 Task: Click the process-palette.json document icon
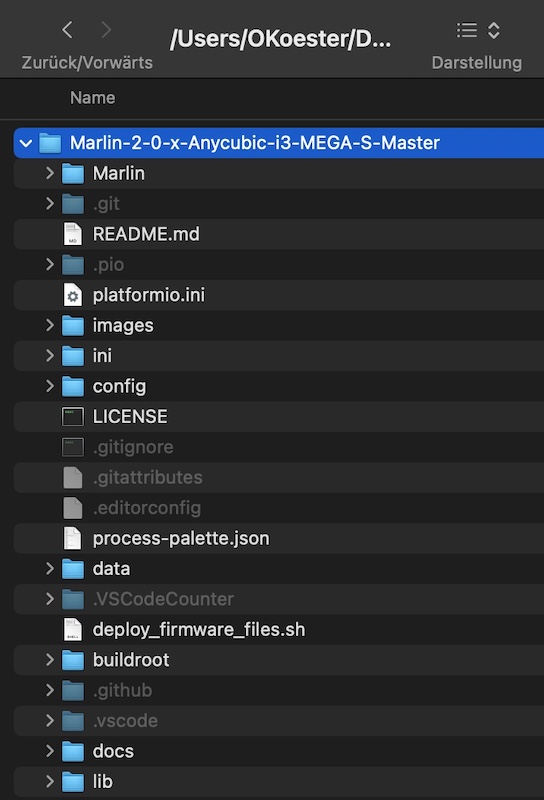72,538
